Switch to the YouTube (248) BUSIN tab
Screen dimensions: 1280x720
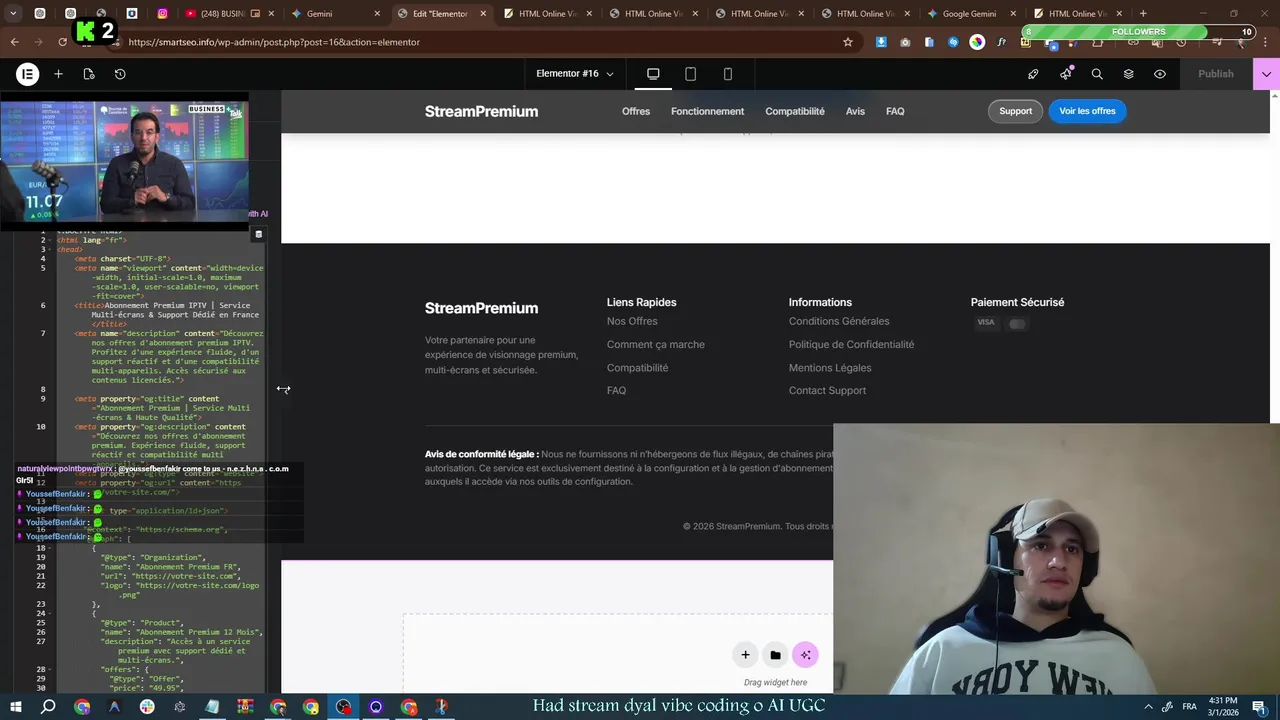point(230,14)
